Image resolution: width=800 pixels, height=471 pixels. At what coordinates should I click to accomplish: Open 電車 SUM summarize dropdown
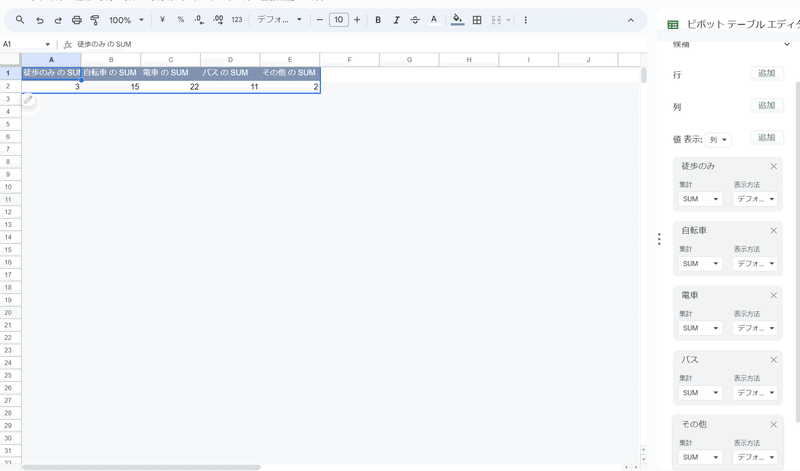(700, 328)
